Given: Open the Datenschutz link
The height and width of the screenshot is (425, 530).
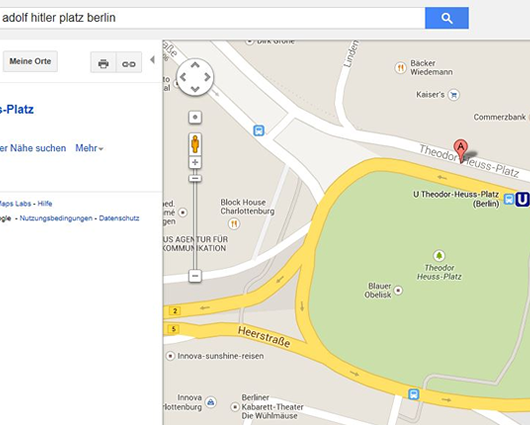Looking at the screenshot, I should (119, 218).
